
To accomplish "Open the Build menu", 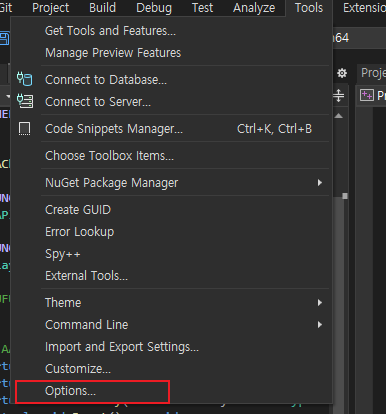I will pyautogui.click(x=102, y=8).
